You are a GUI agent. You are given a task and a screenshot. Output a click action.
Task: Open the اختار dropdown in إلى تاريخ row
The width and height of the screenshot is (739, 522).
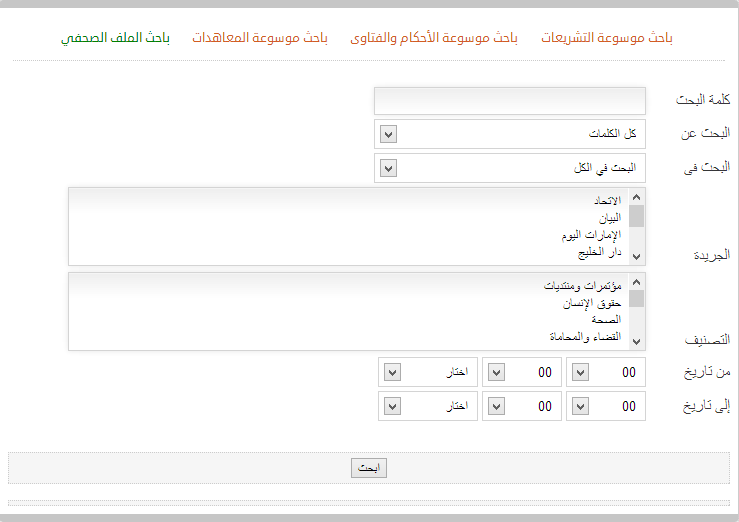point(428,406)
